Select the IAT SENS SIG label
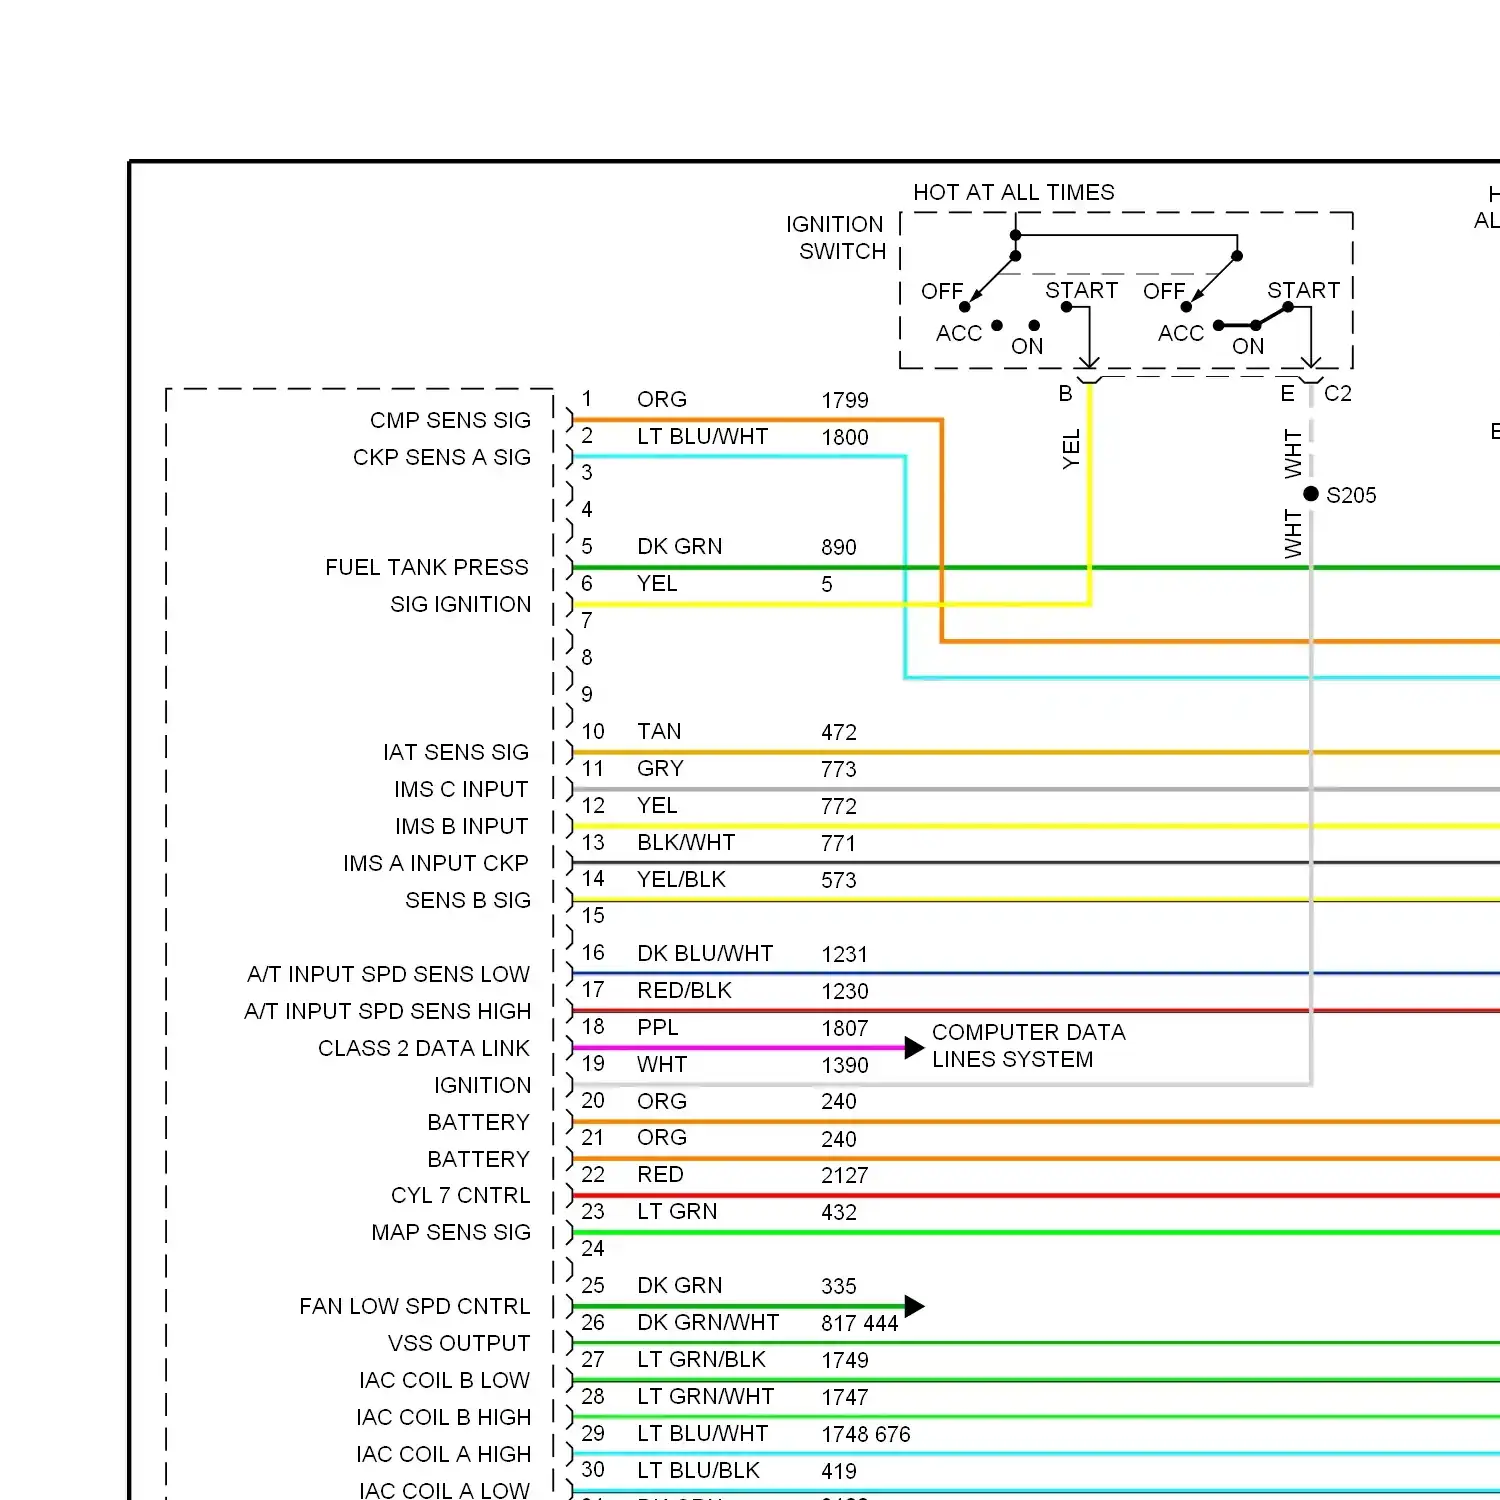This screenshot has height=1500, width=1500. tap(456, 752)
